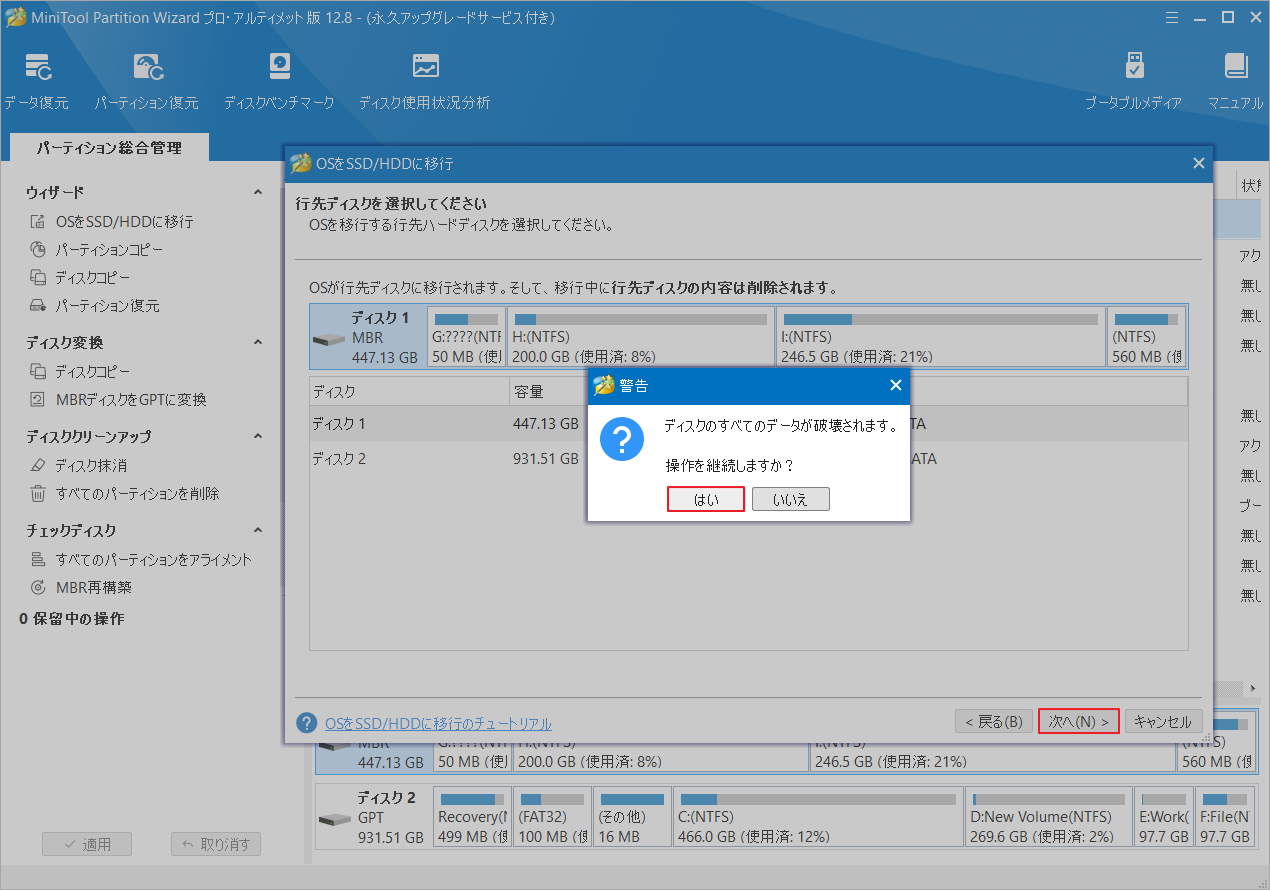
Task: Sort by the 容量 column header
Action: pyautogui.click(x=548, y=392)
